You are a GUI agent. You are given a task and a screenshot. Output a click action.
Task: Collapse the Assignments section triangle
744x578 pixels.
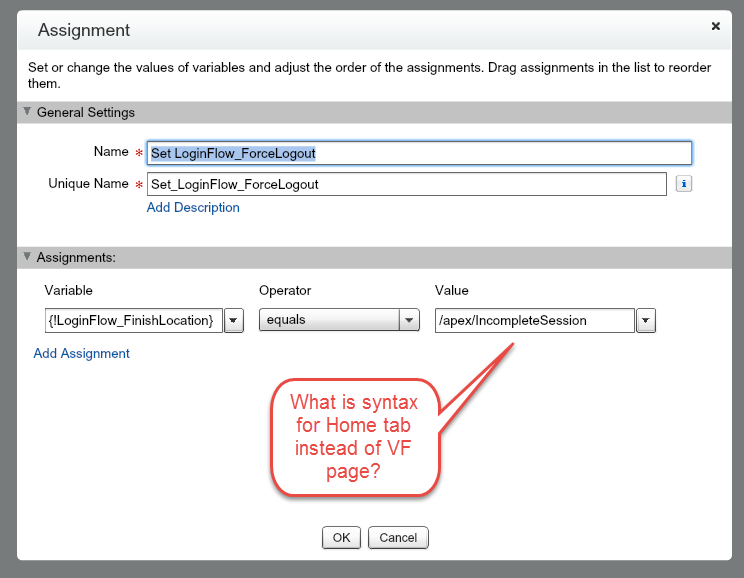coord(27,257)
